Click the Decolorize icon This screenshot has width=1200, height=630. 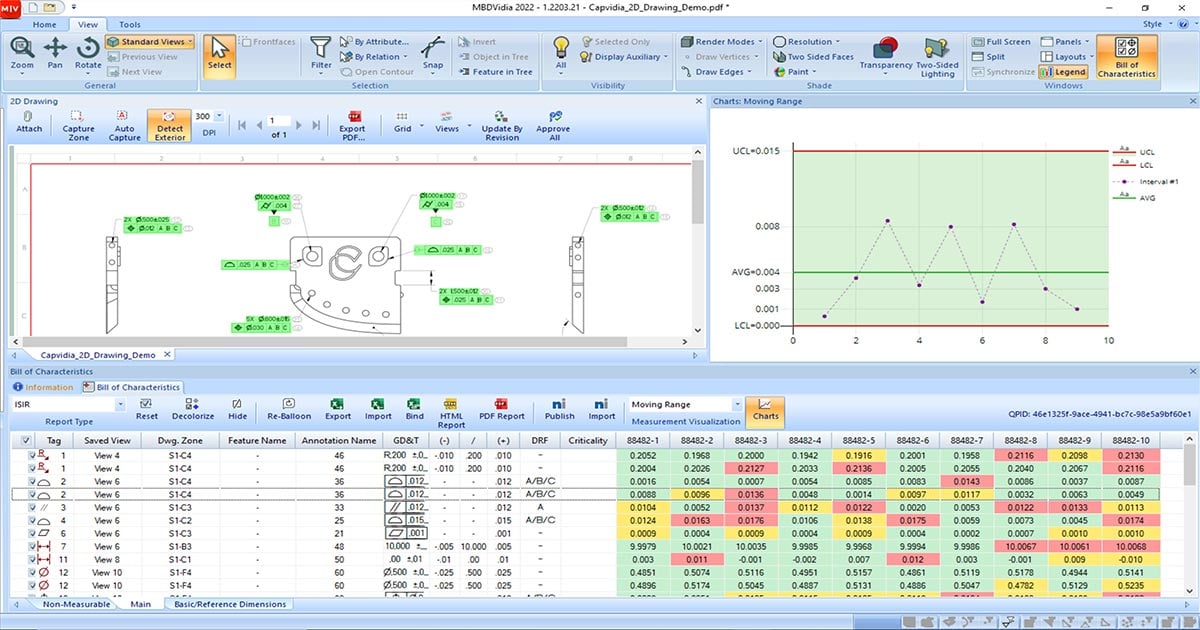(x=192, y=408)
